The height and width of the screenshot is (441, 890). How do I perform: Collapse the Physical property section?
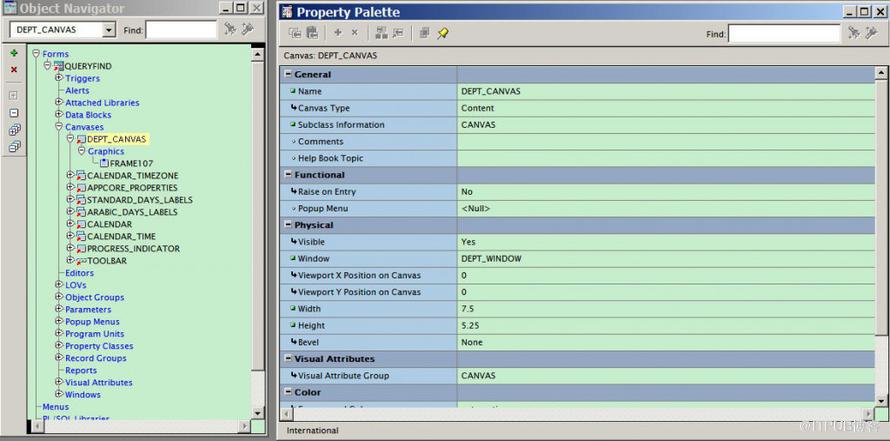pos(289,225)
